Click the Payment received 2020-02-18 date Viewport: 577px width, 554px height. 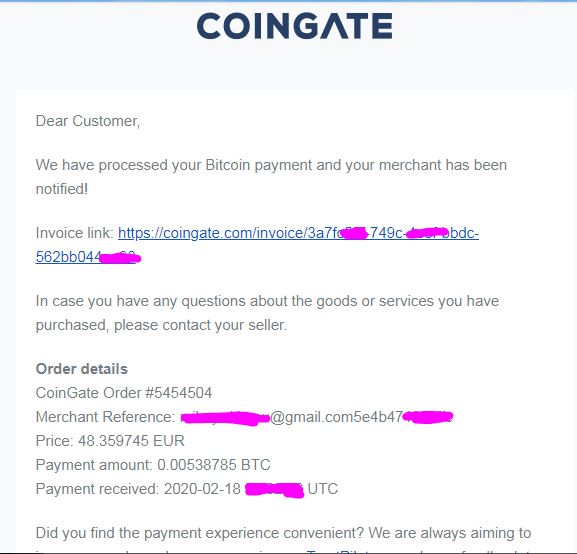coord(202,489)
